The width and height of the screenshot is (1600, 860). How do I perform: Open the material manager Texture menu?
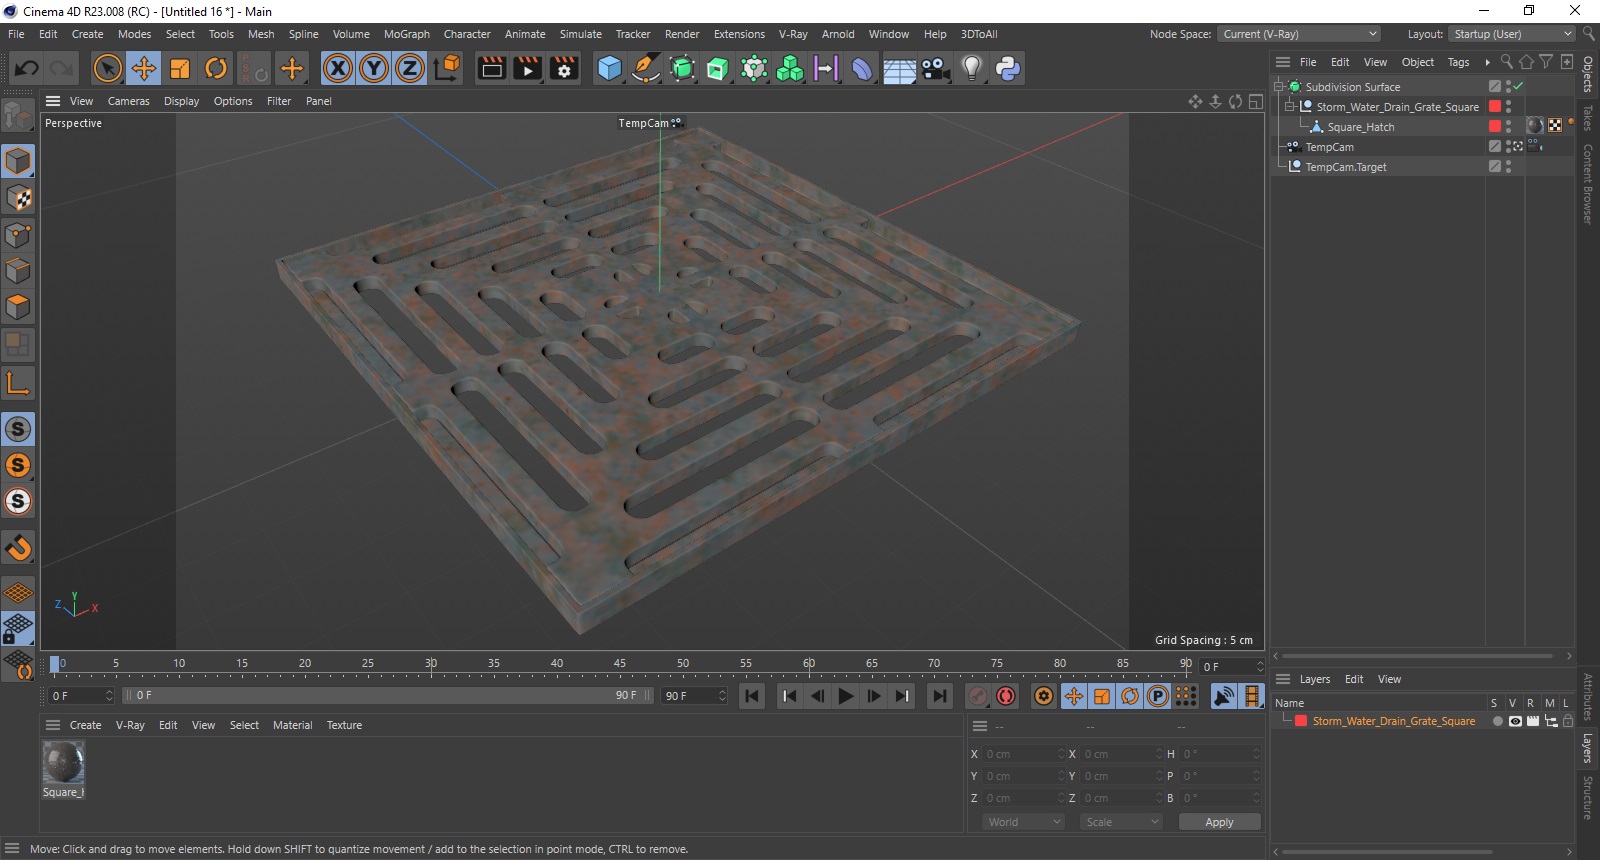(x=344, y=725)
